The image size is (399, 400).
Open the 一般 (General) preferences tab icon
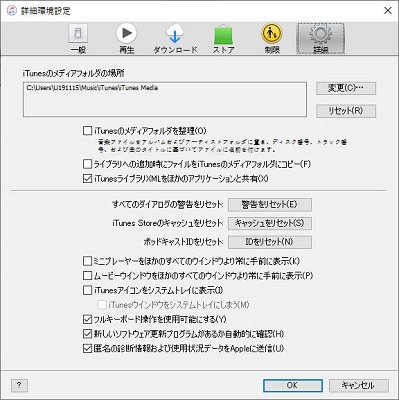(78, 33)
